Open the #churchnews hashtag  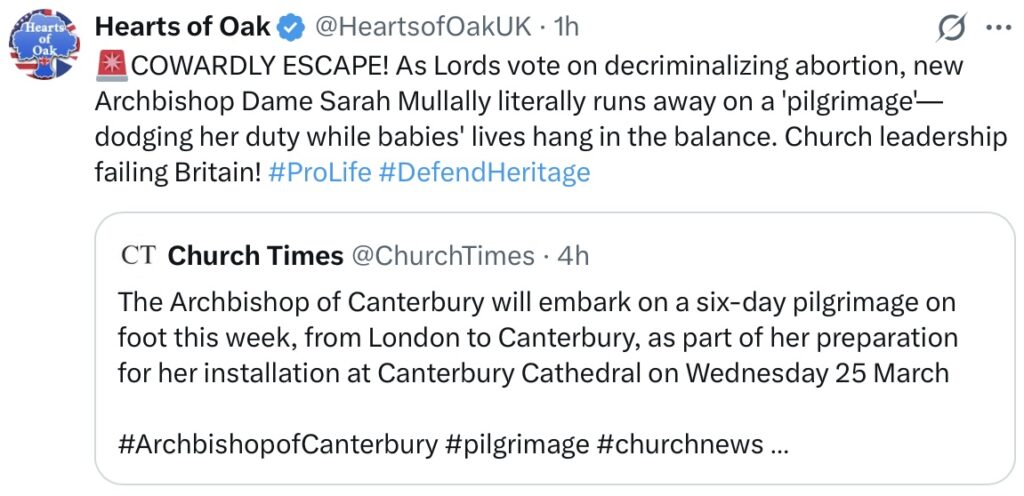679,443
